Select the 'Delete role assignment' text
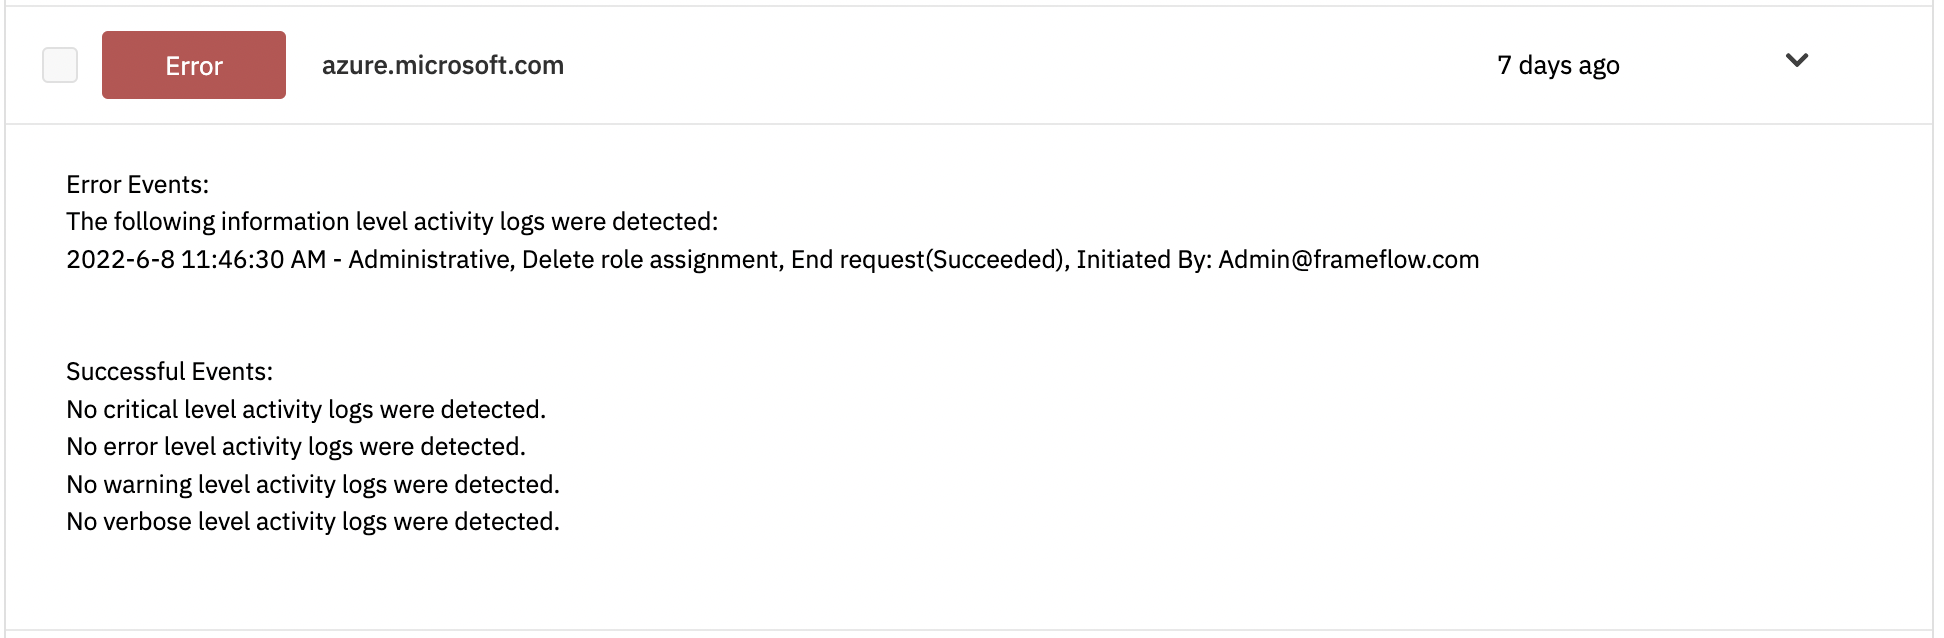The height and width of the screenshot is (638, 1944). tap(650, 260)
